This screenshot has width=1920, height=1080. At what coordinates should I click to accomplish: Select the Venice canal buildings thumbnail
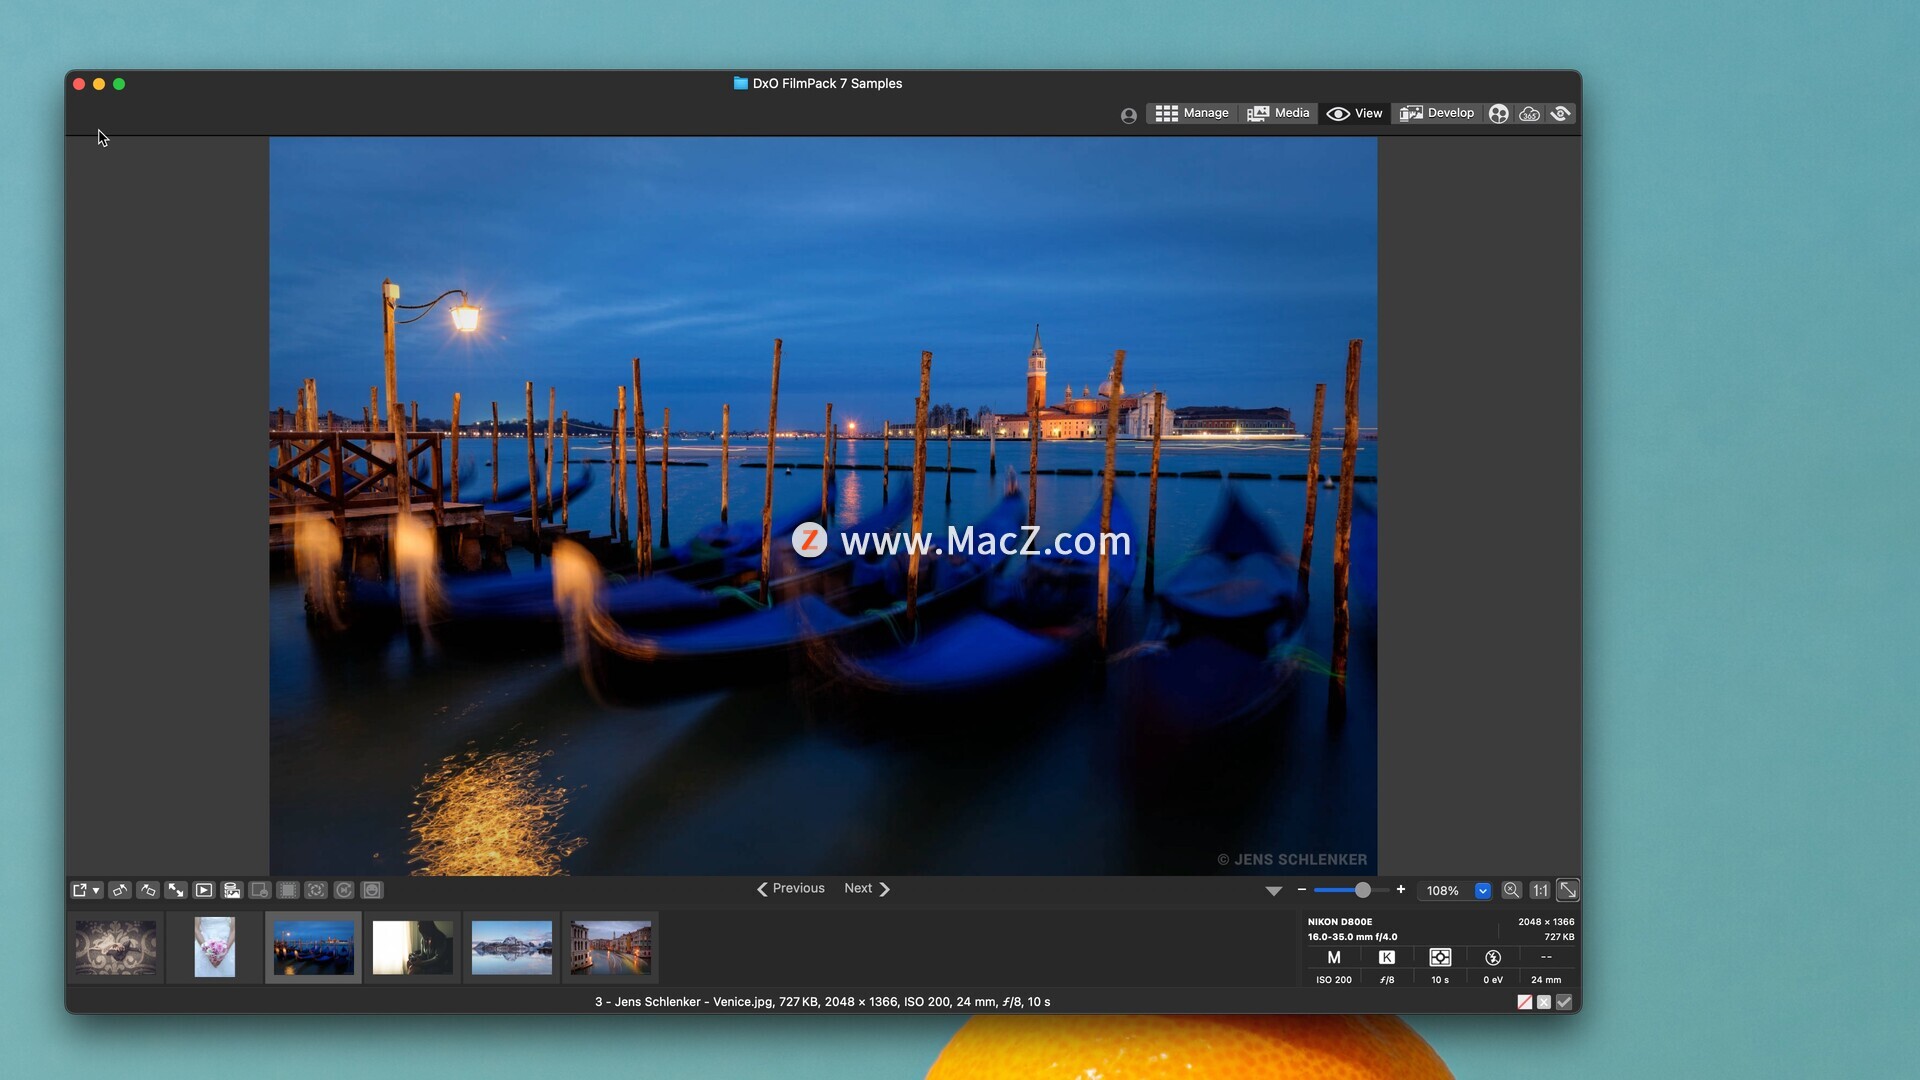pos(610,948)
